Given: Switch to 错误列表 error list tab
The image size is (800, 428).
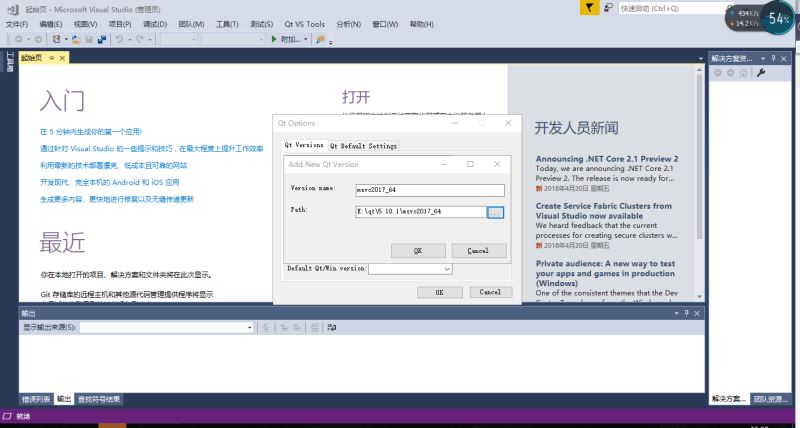Looking at the screenshot, I should (x=36, y=399).
